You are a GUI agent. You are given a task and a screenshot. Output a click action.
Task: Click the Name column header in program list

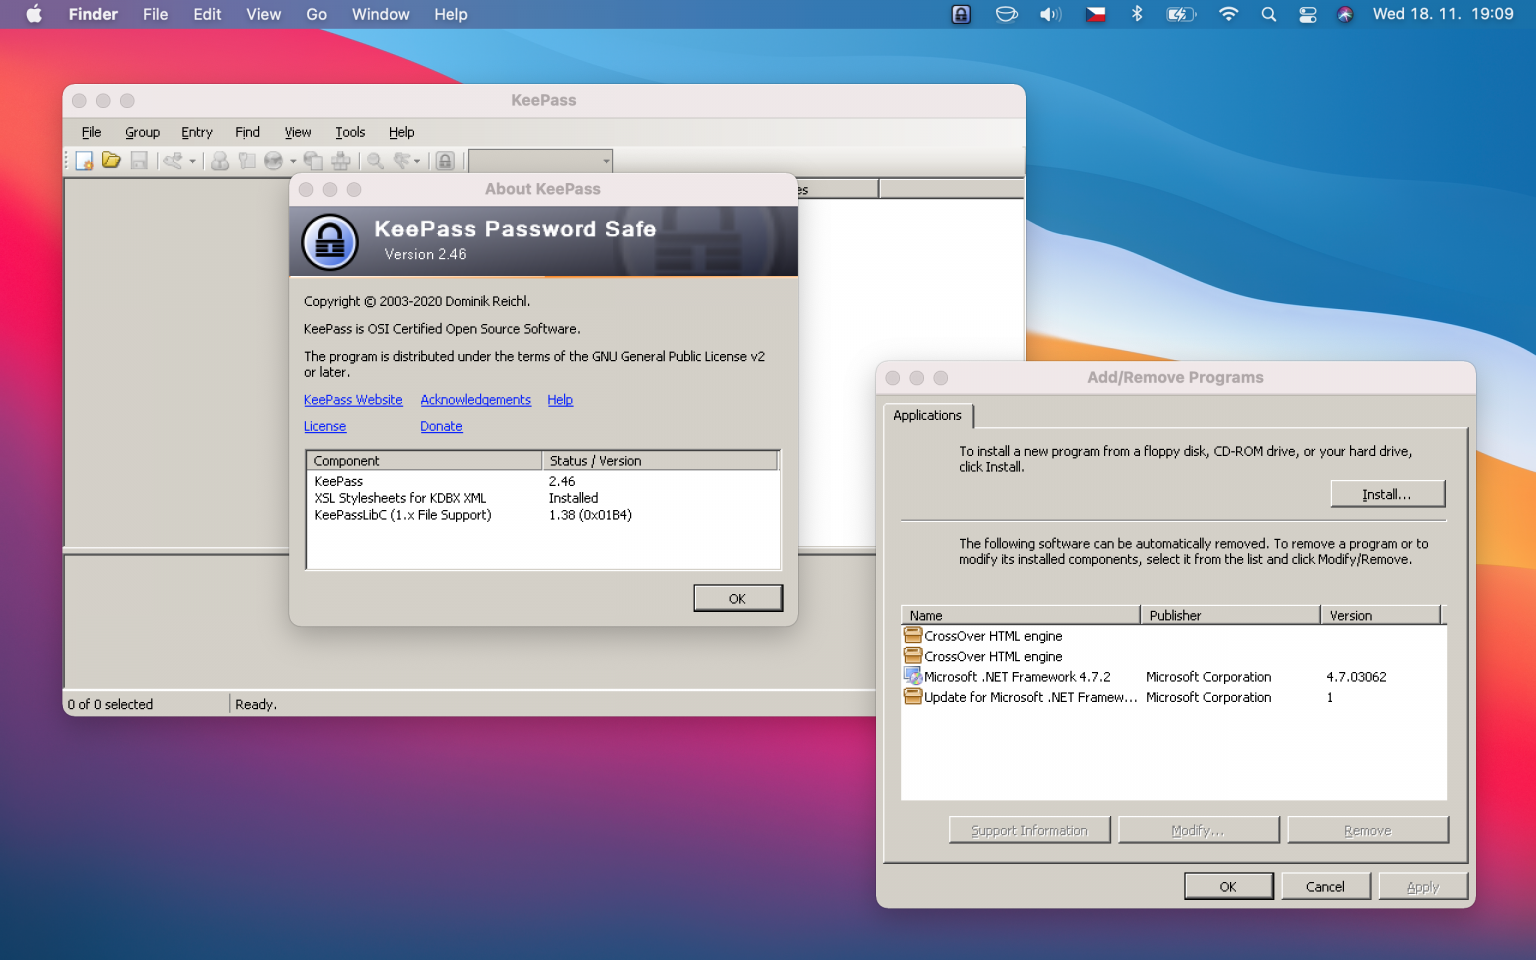point(1020,615)
